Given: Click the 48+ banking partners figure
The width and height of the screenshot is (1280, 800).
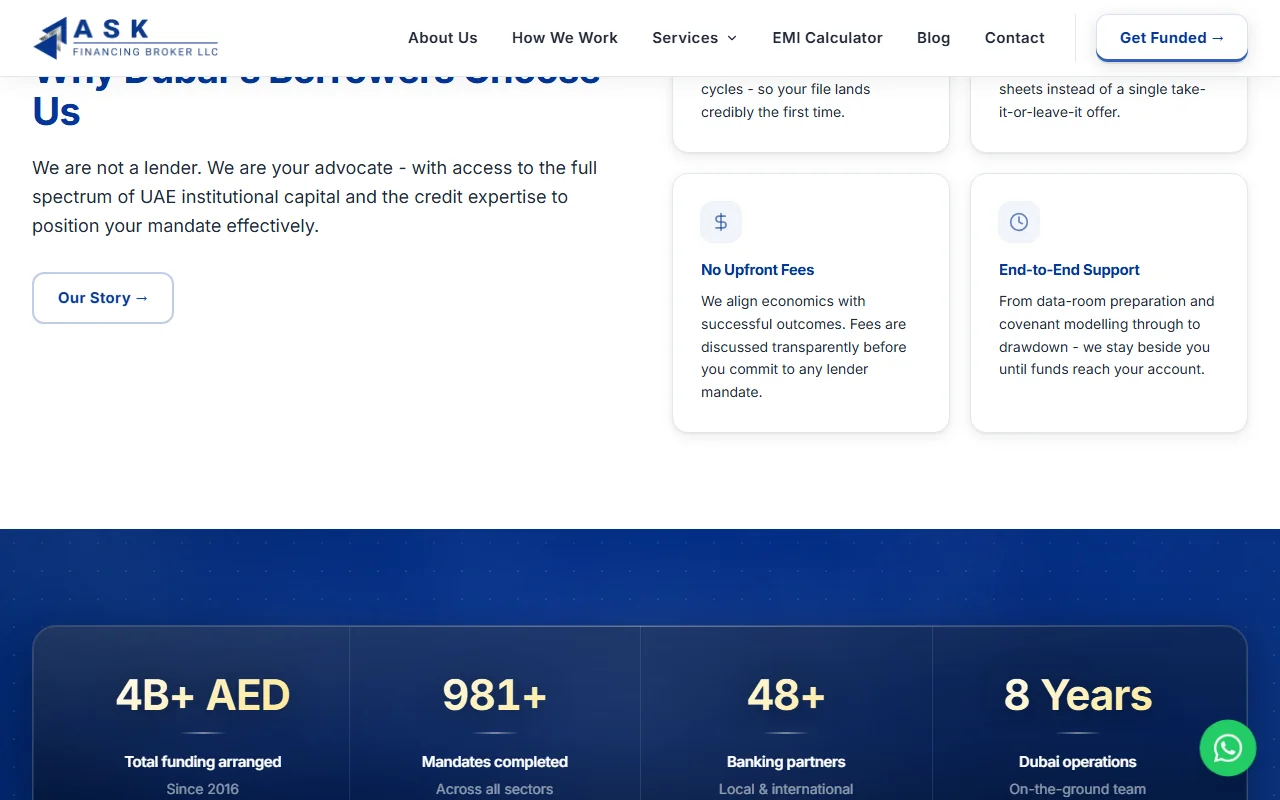Looking at the screenshot, I should 786,695.
